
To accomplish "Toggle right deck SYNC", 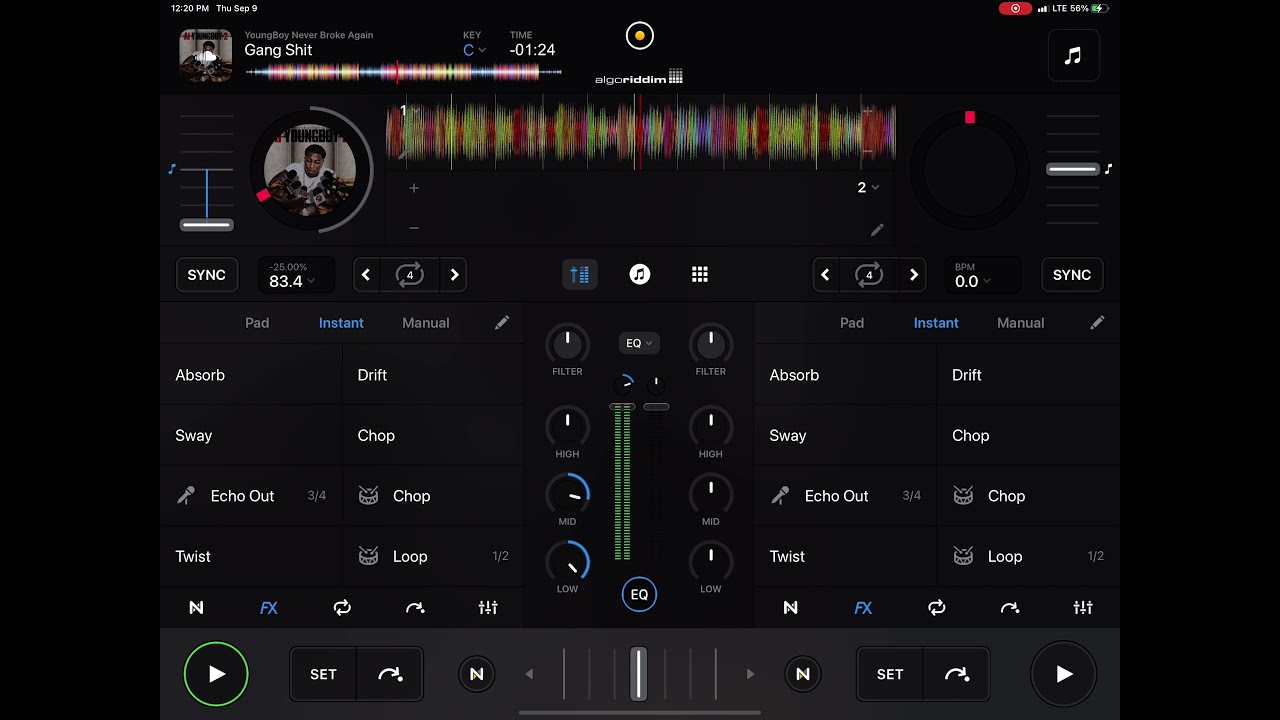I will tap(1072, 275).
